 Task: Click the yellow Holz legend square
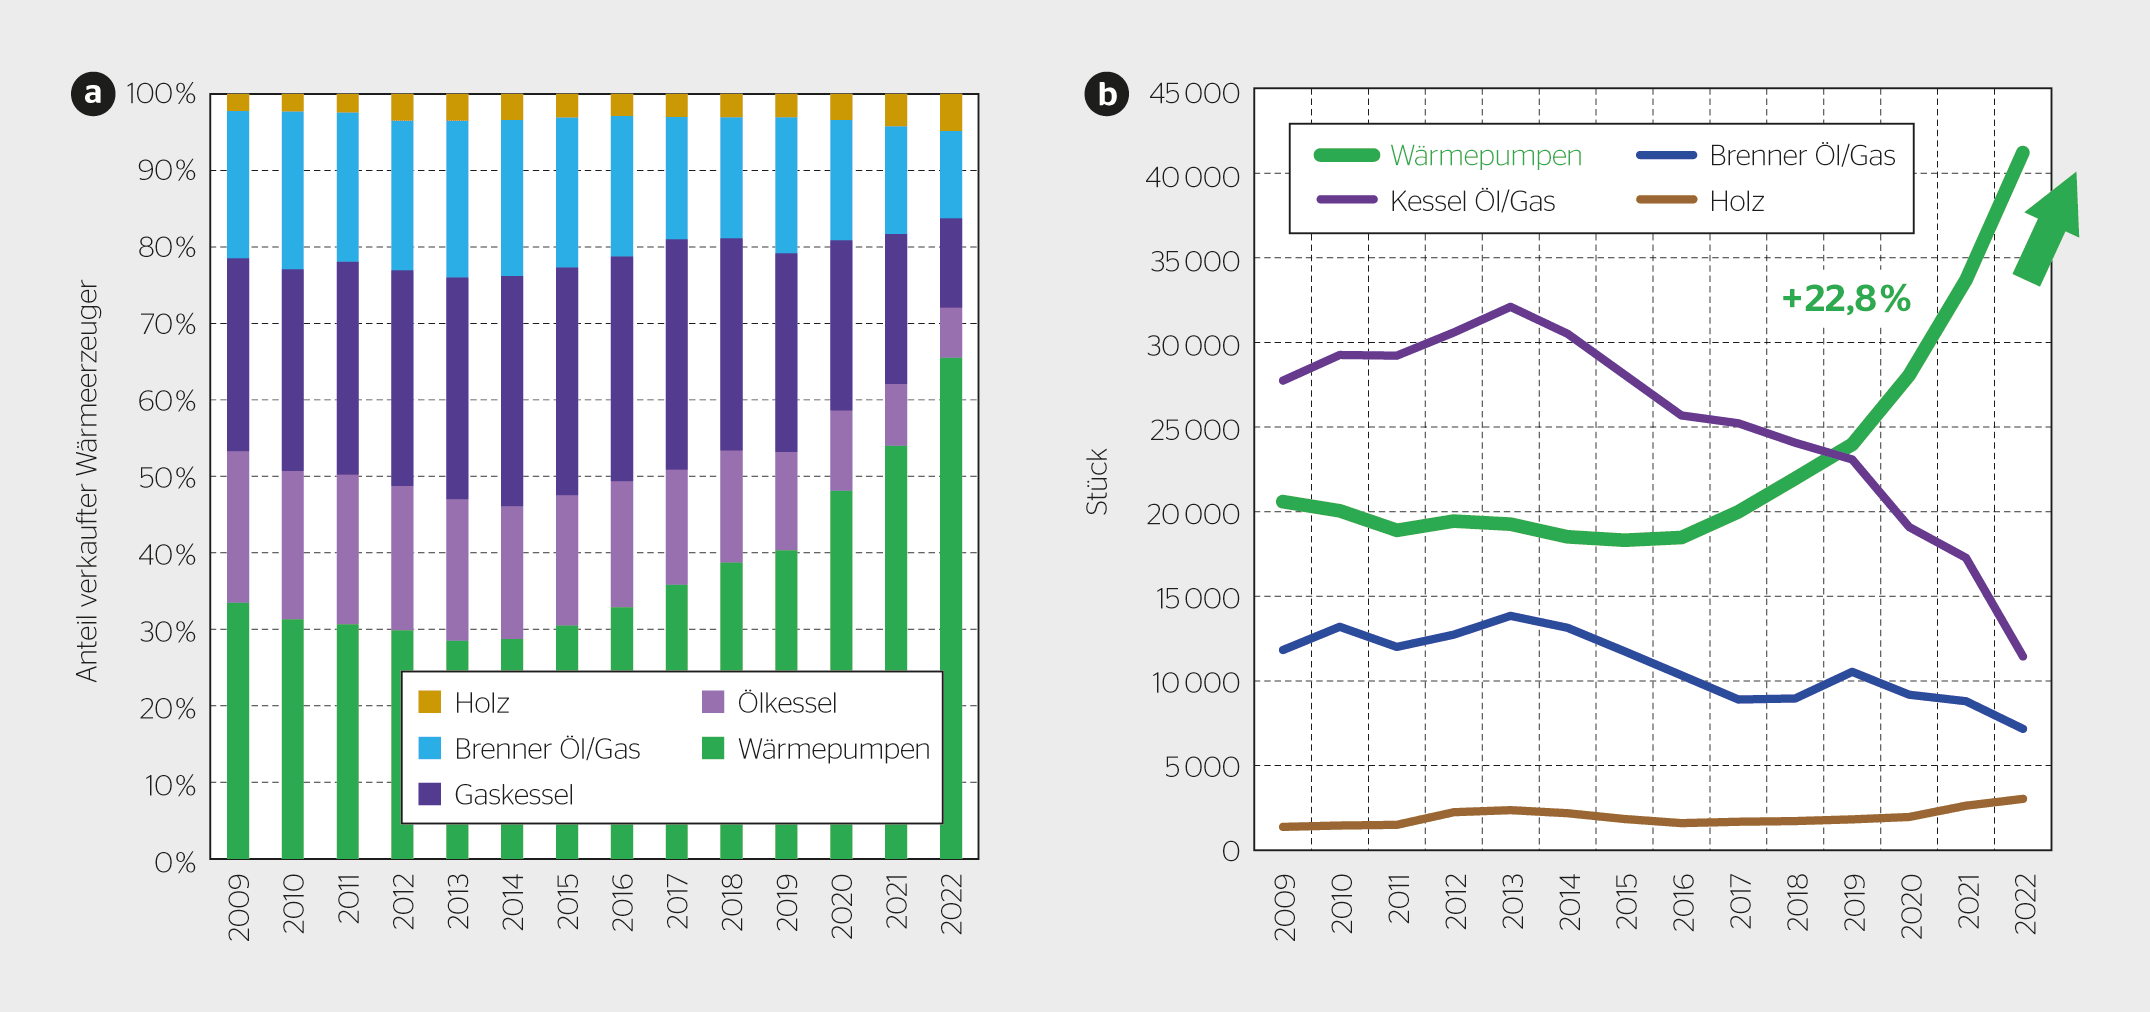point(430,702)
